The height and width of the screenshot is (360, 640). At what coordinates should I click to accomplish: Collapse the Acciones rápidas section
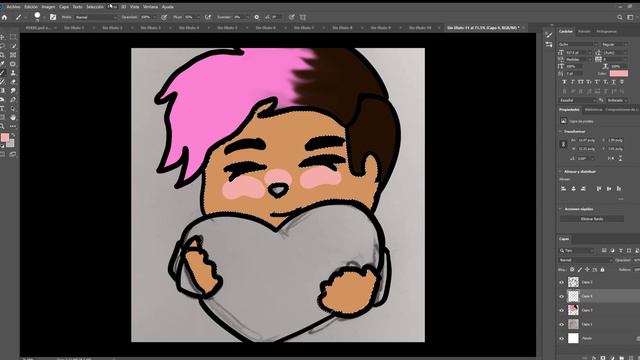coord(560,209)
